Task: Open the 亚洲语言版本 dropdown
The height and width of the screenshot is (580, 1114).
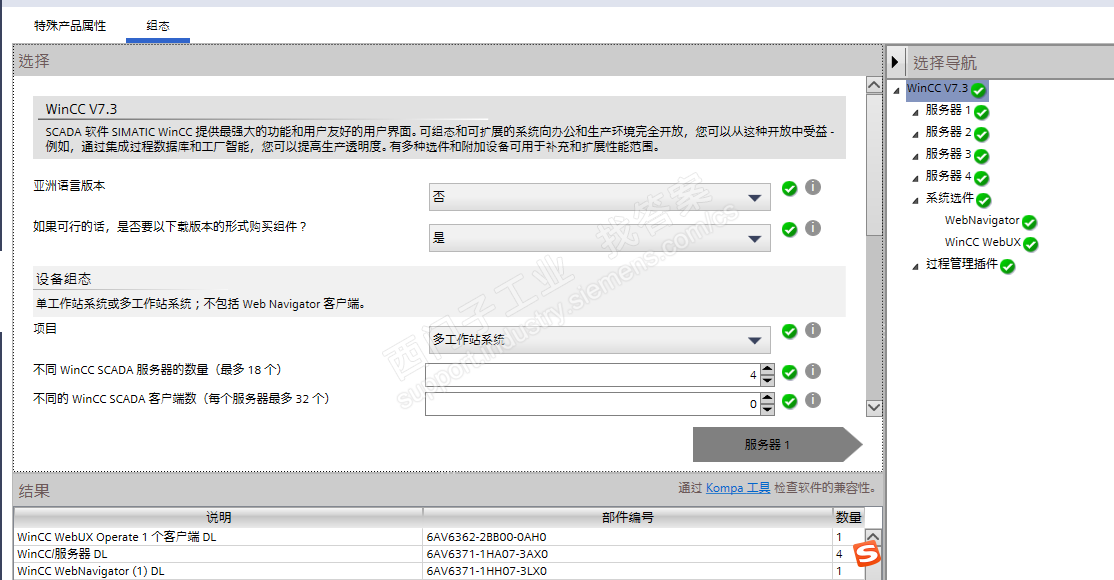Action: click(600, 197)
